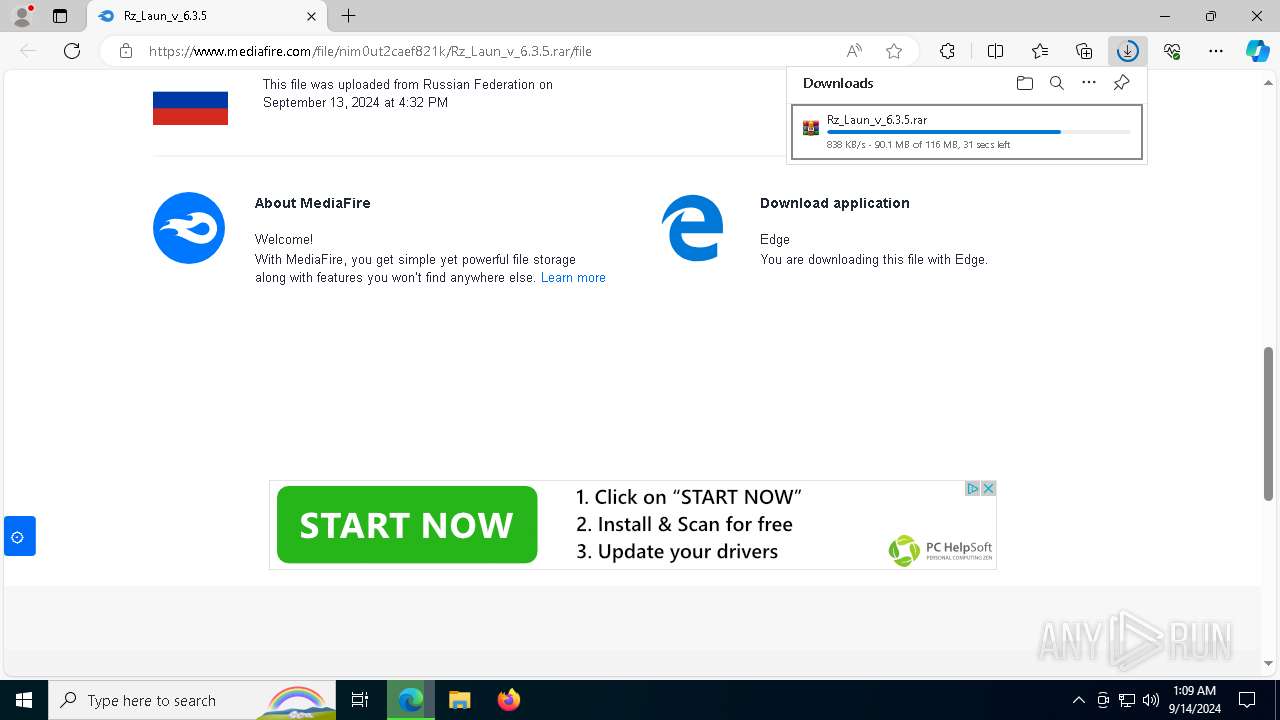The width and height of the screenshot is (1280, 720).
Task: Open the Extensions puzzle icon
Action: pyautogui.click(x=947, y=51)
